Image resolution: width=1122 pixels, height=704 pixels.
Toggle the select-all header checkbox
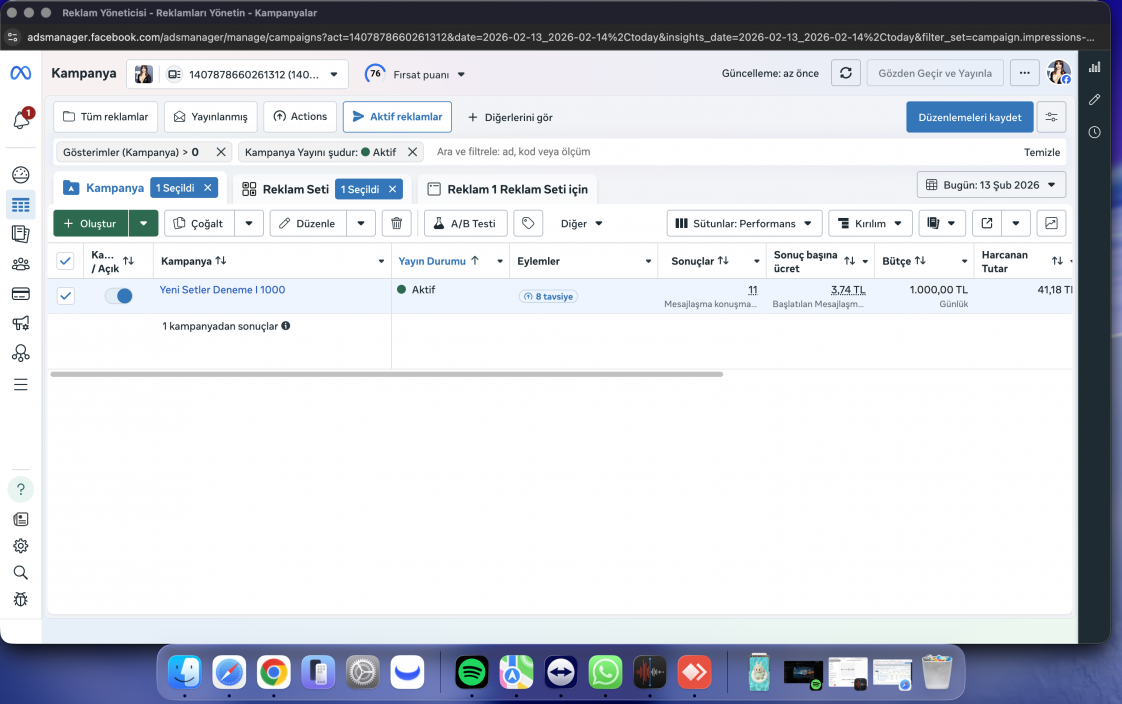coord(65,261)
